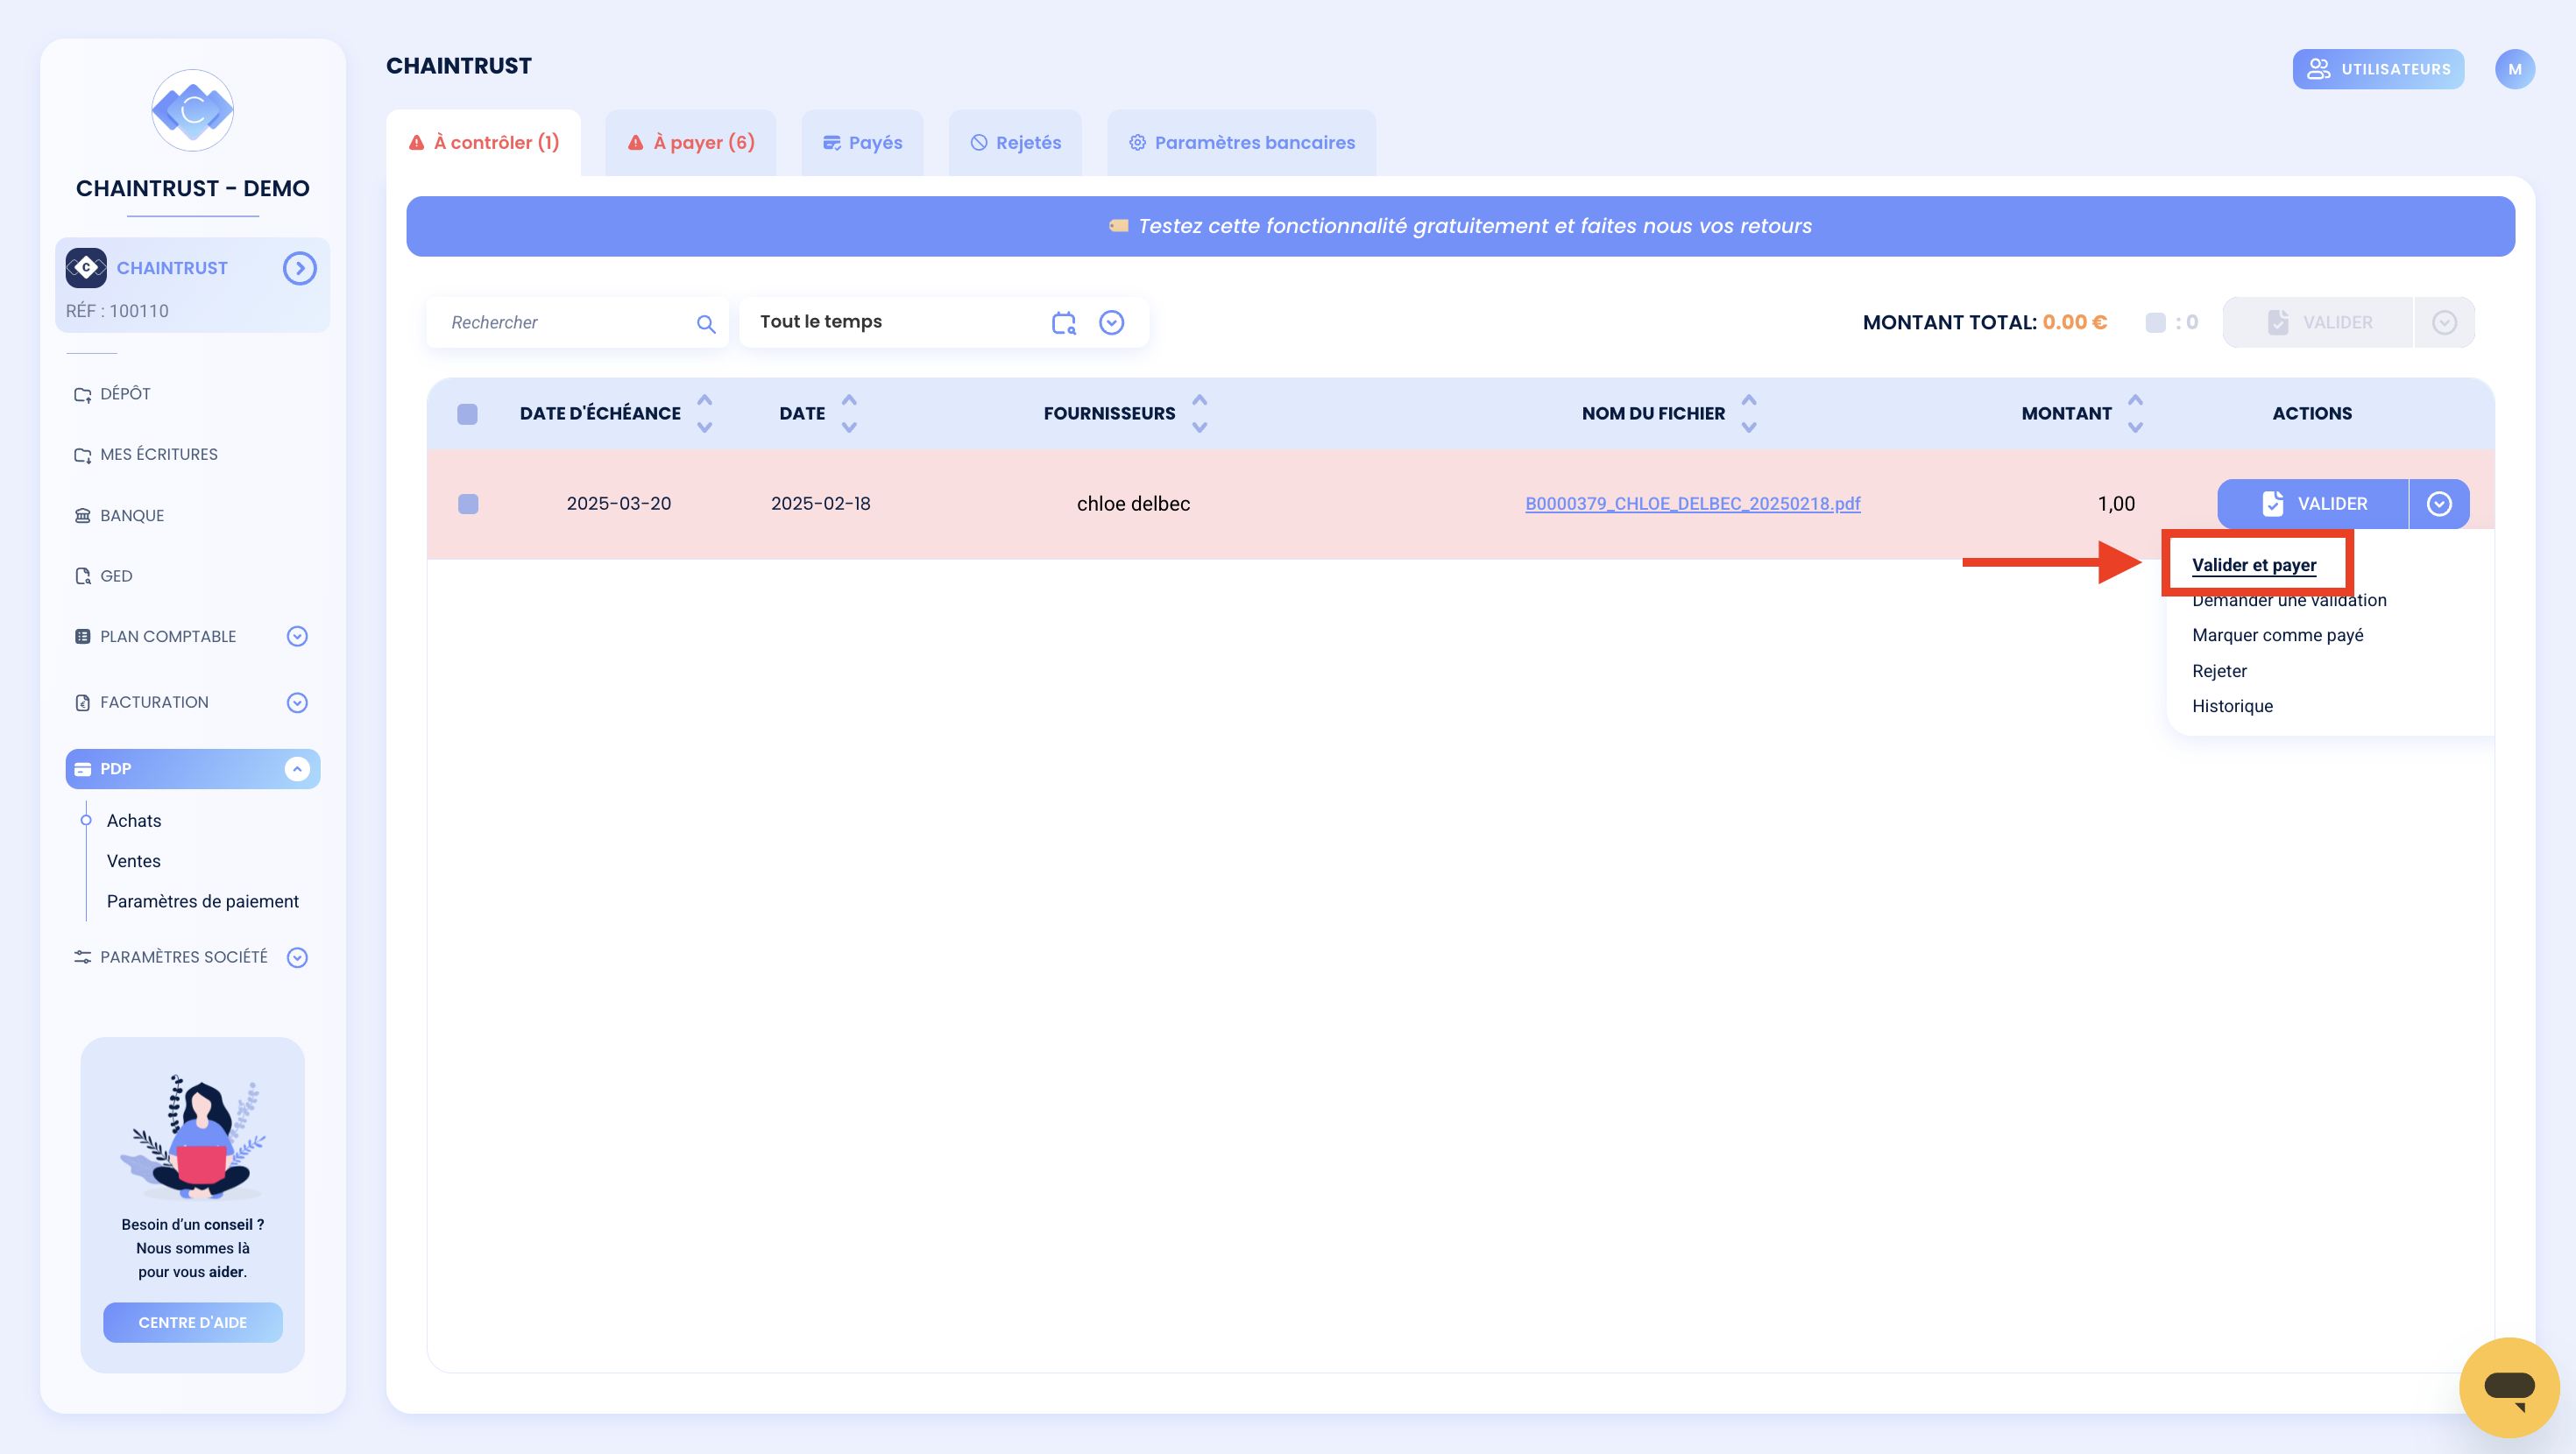Screen dimensions: 2576x1454
Task: Open the chat support bubble
Action: coord(2508,1387)
